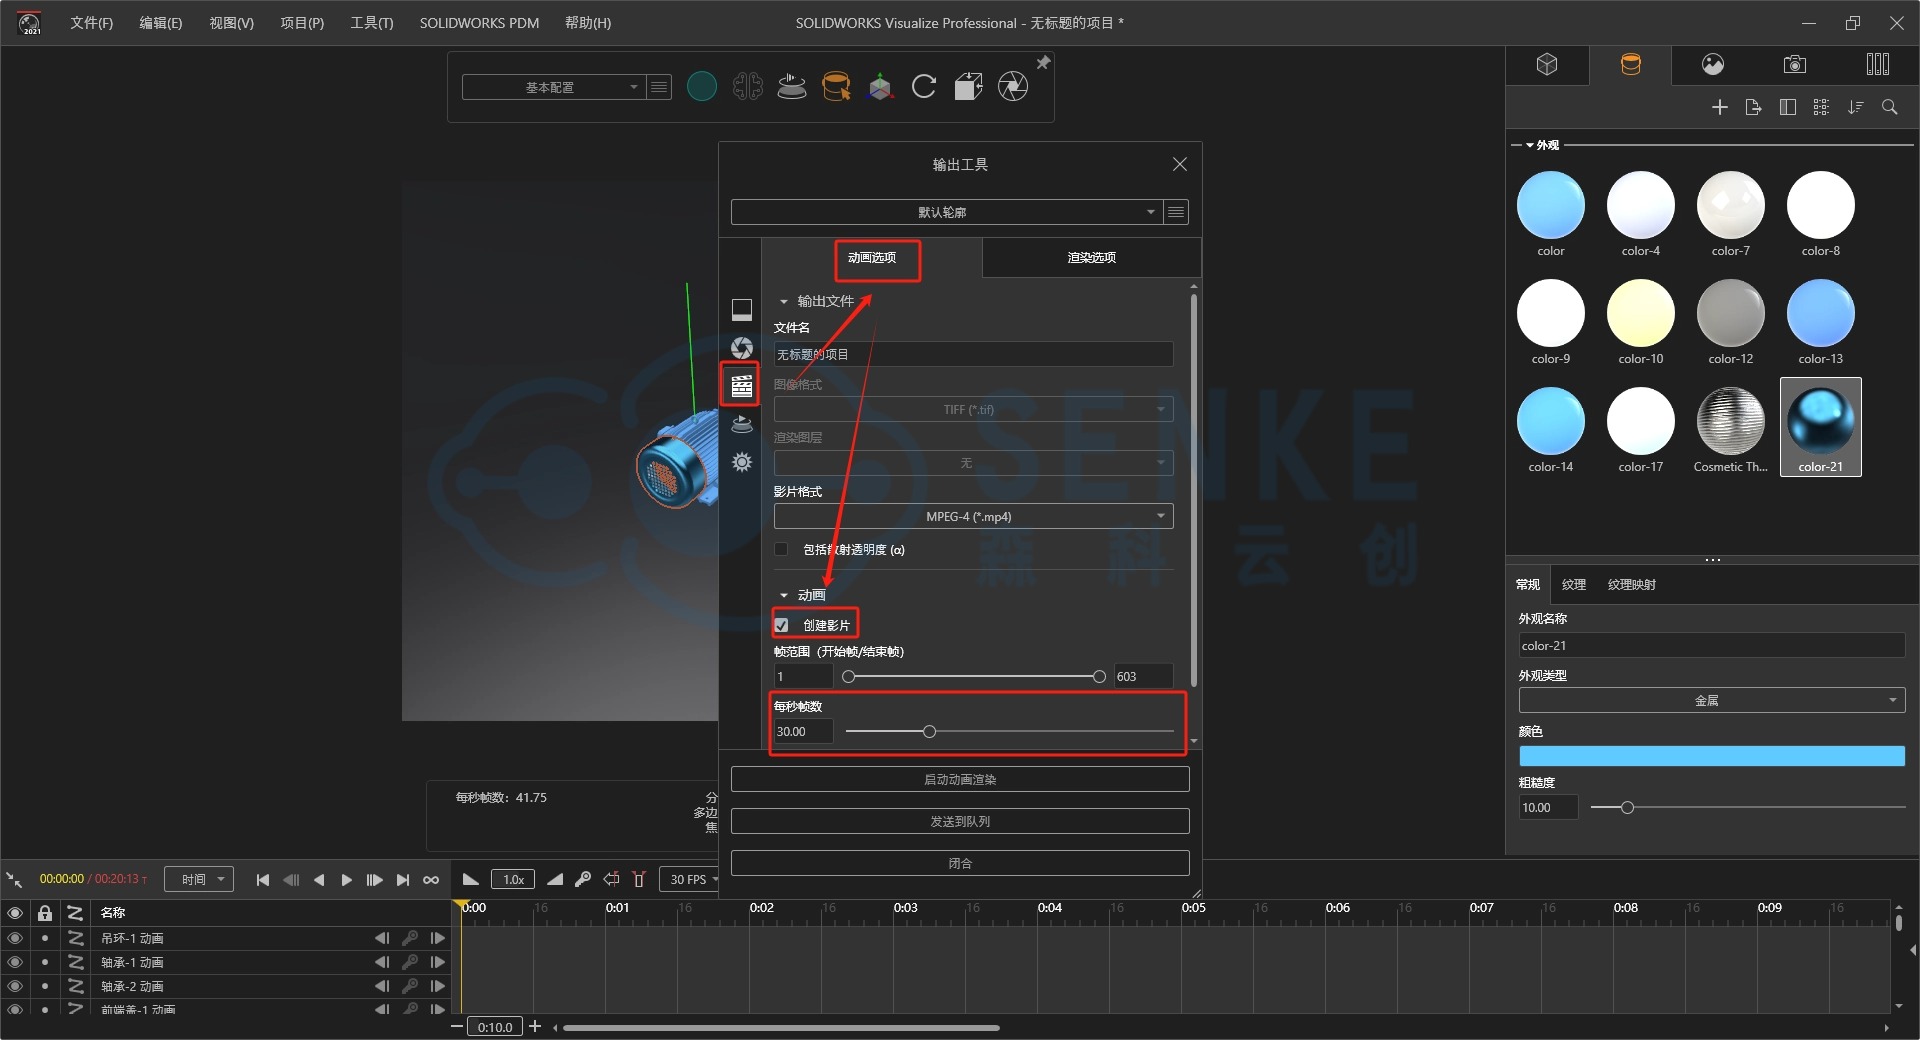Click the import appearance file icon
1920x1040 pixels.
[x=1753, y=107]
